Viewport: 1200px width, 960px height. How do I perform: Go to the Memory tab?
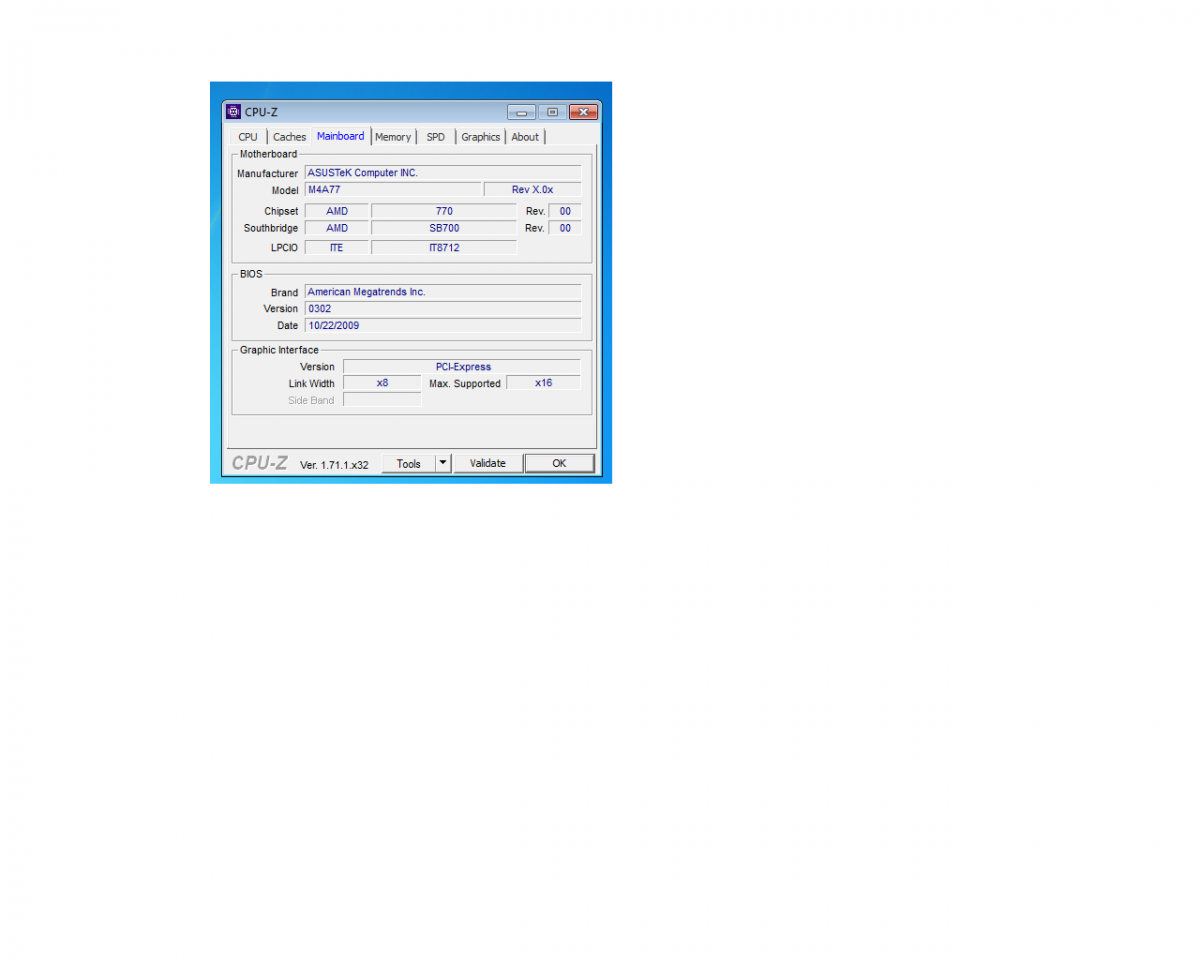(393, 137)
